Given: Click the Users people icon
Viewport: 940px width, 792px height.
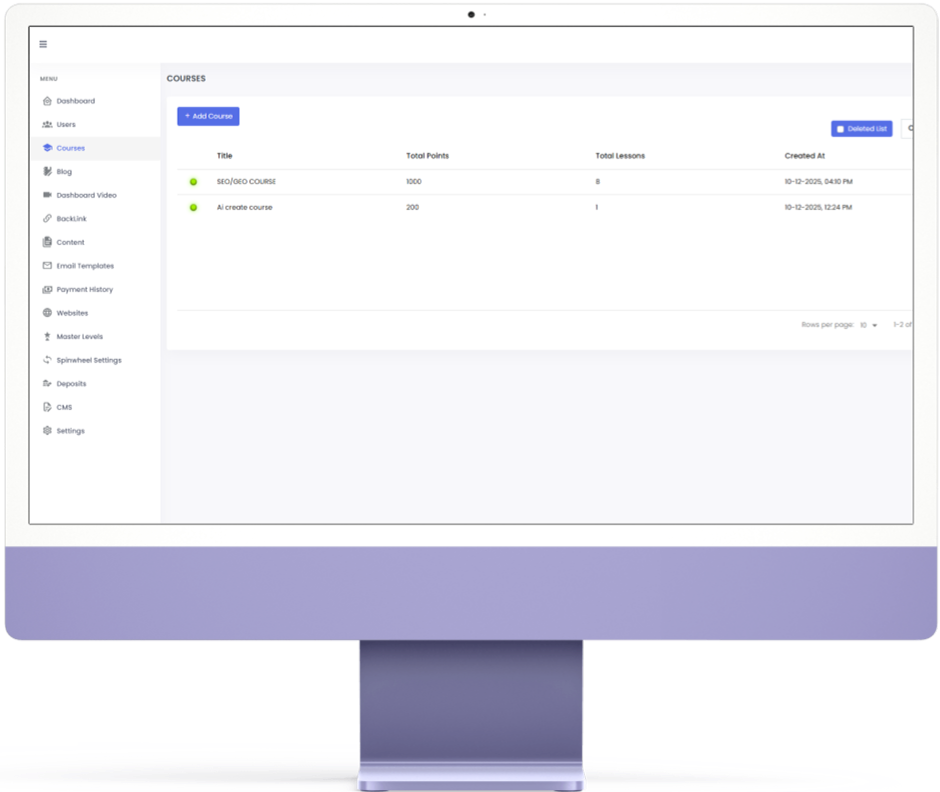Looking at the screenshot, I should [47, 124].
